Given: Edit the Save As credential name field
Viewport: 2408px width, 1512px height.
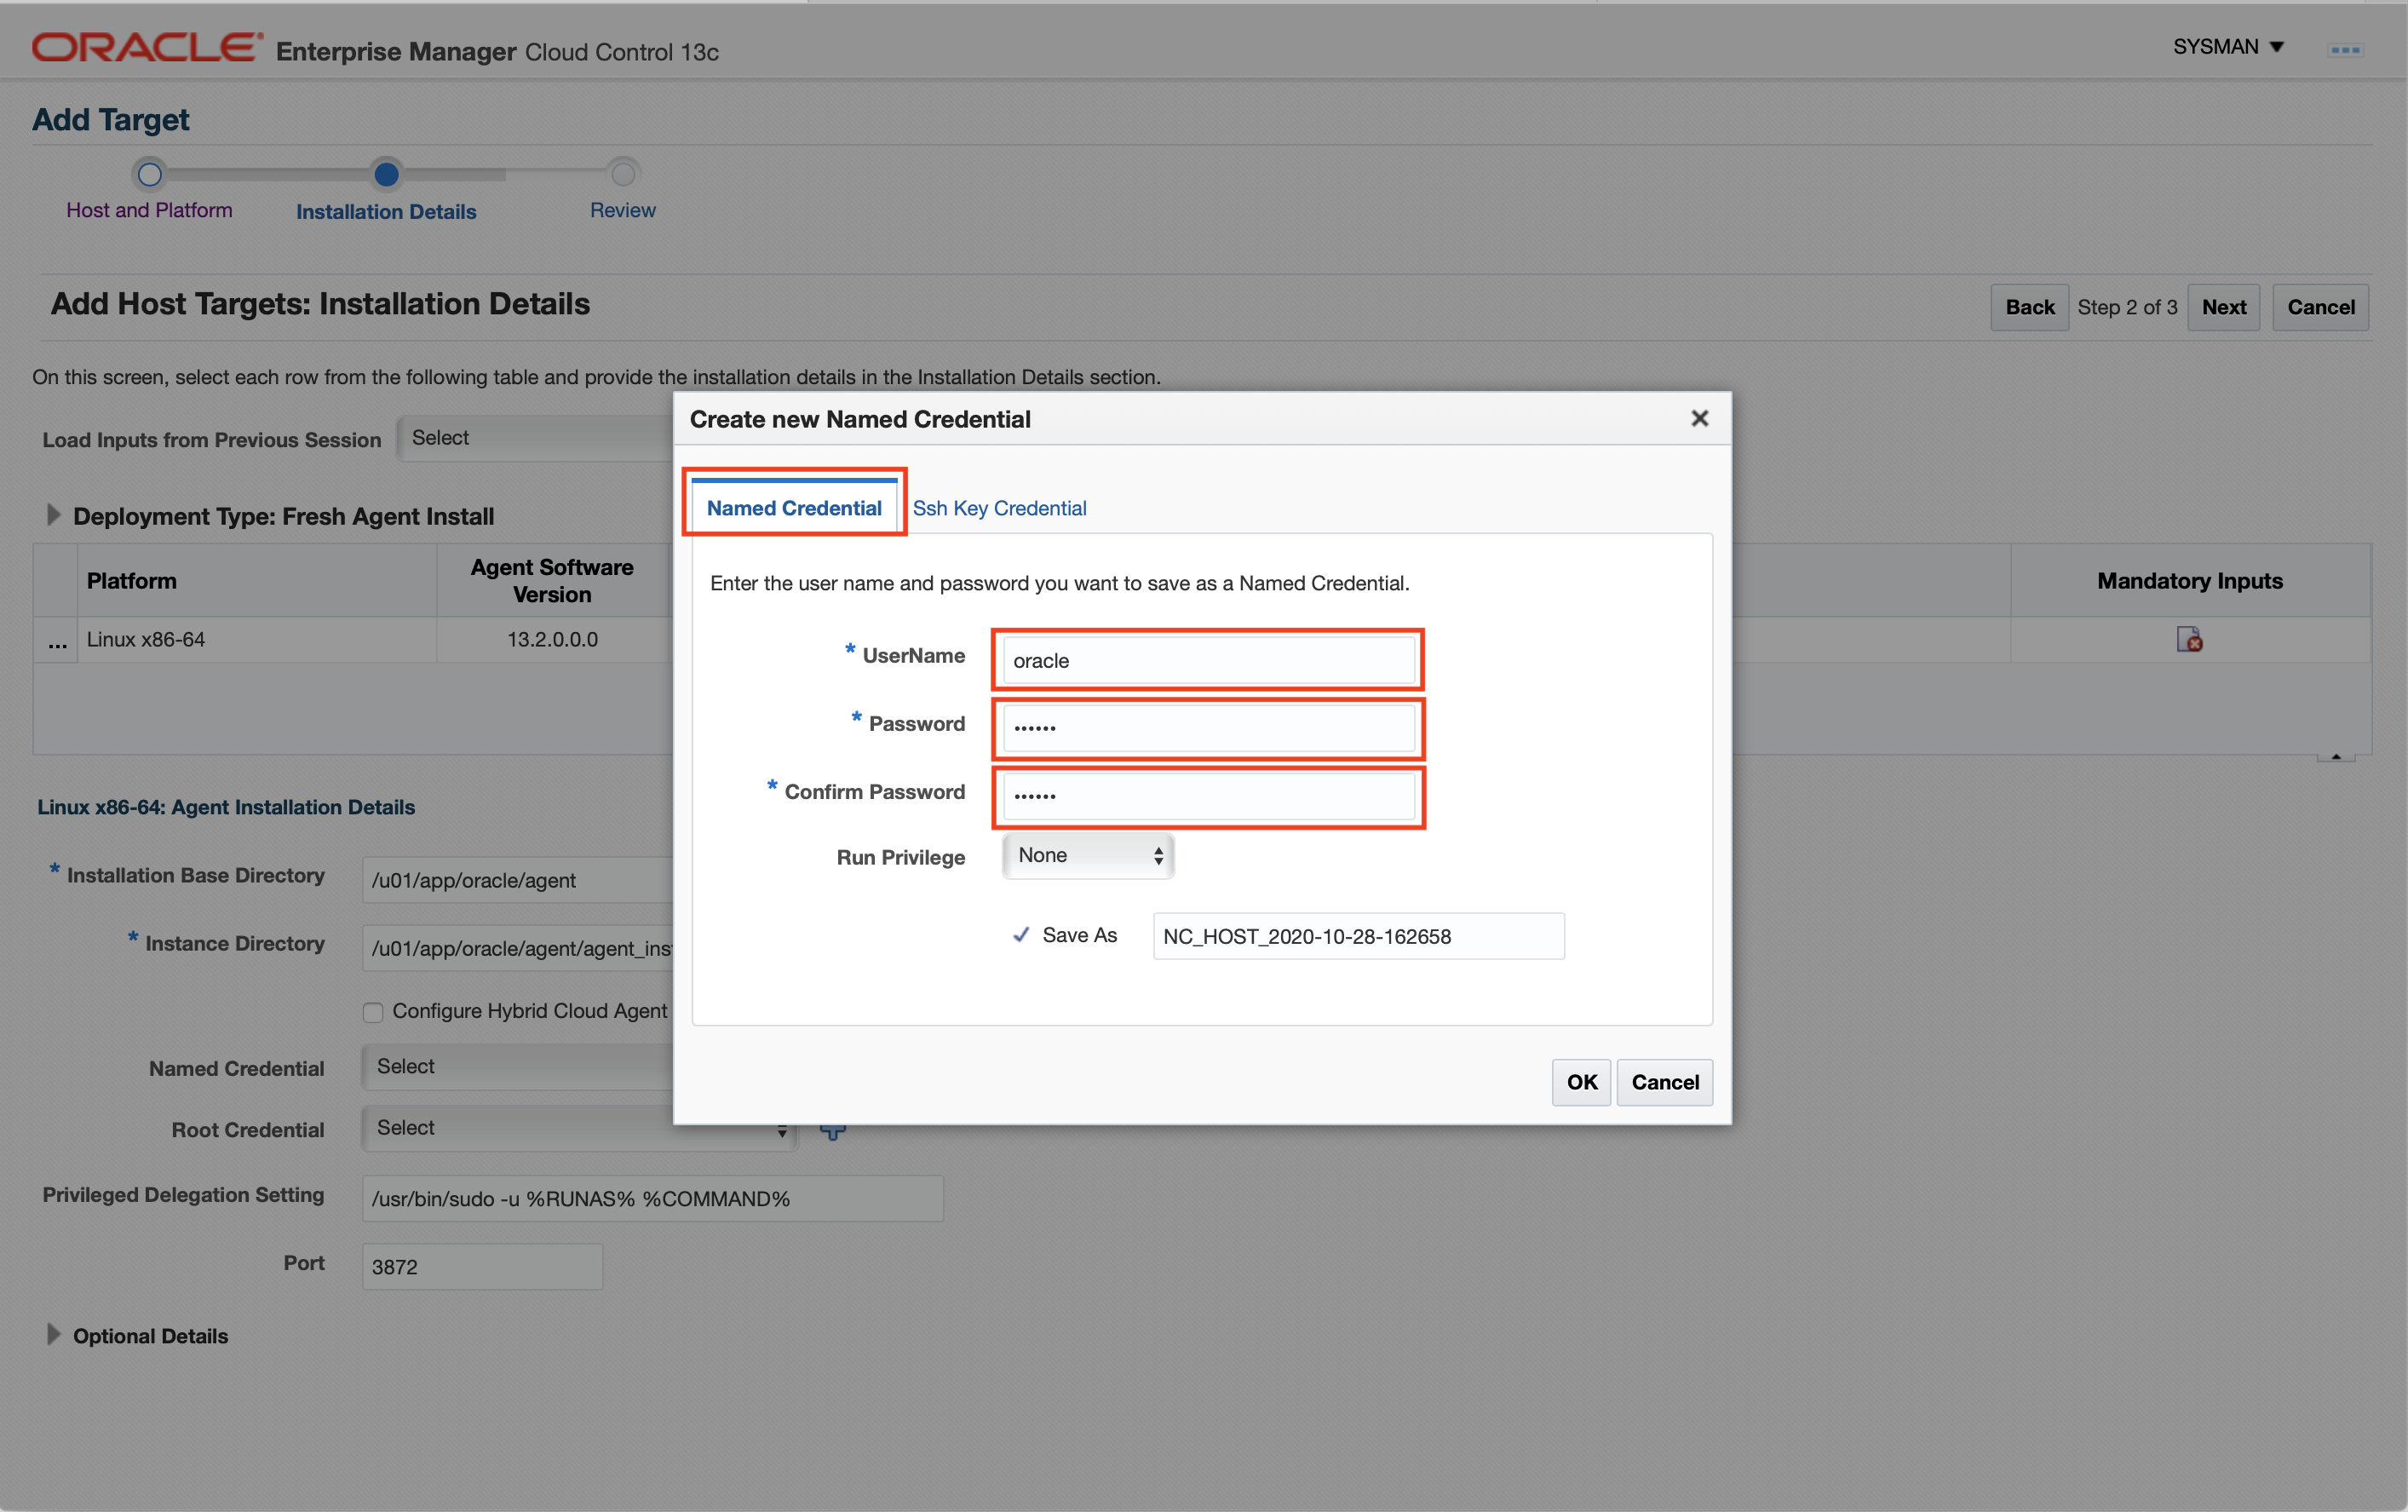Looking at the screenshot, I should (1358, 936).
